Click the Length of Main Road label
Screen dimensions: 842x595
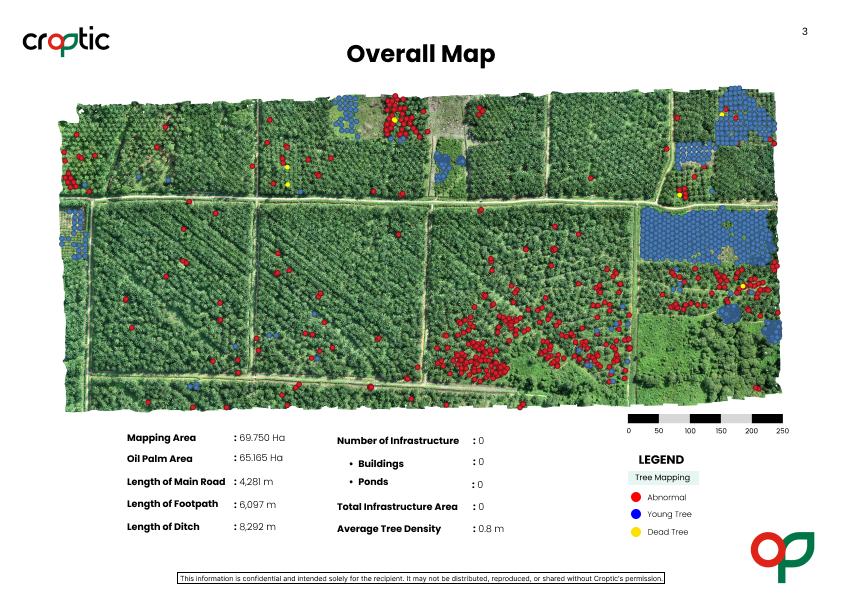click(x=176, y=483)
